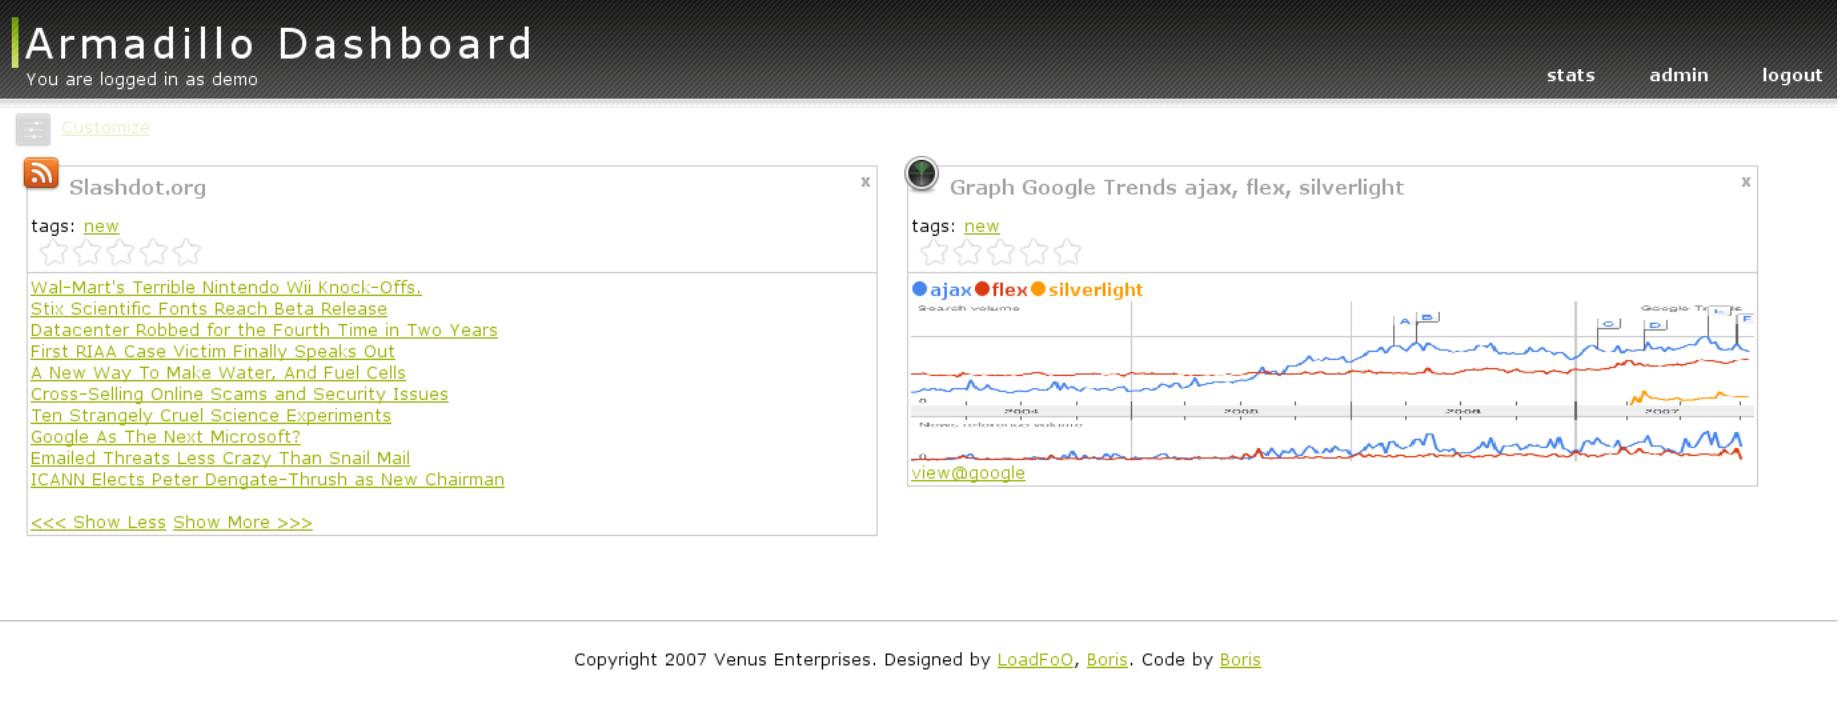The image size is (1841, 705).
Task: Open the stats menu item
Action: point(1570,75)
